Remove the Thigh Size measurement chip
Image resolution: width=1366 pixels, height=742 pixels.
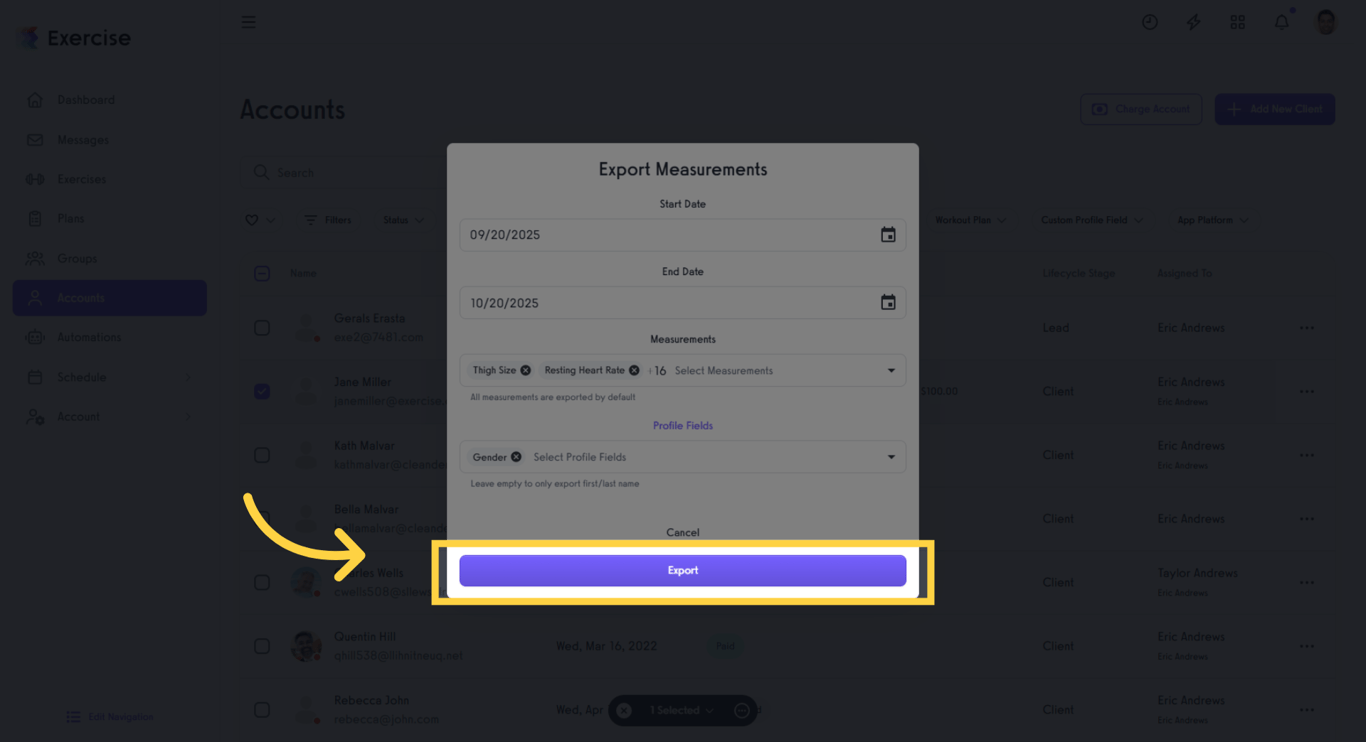click(524, 369)
